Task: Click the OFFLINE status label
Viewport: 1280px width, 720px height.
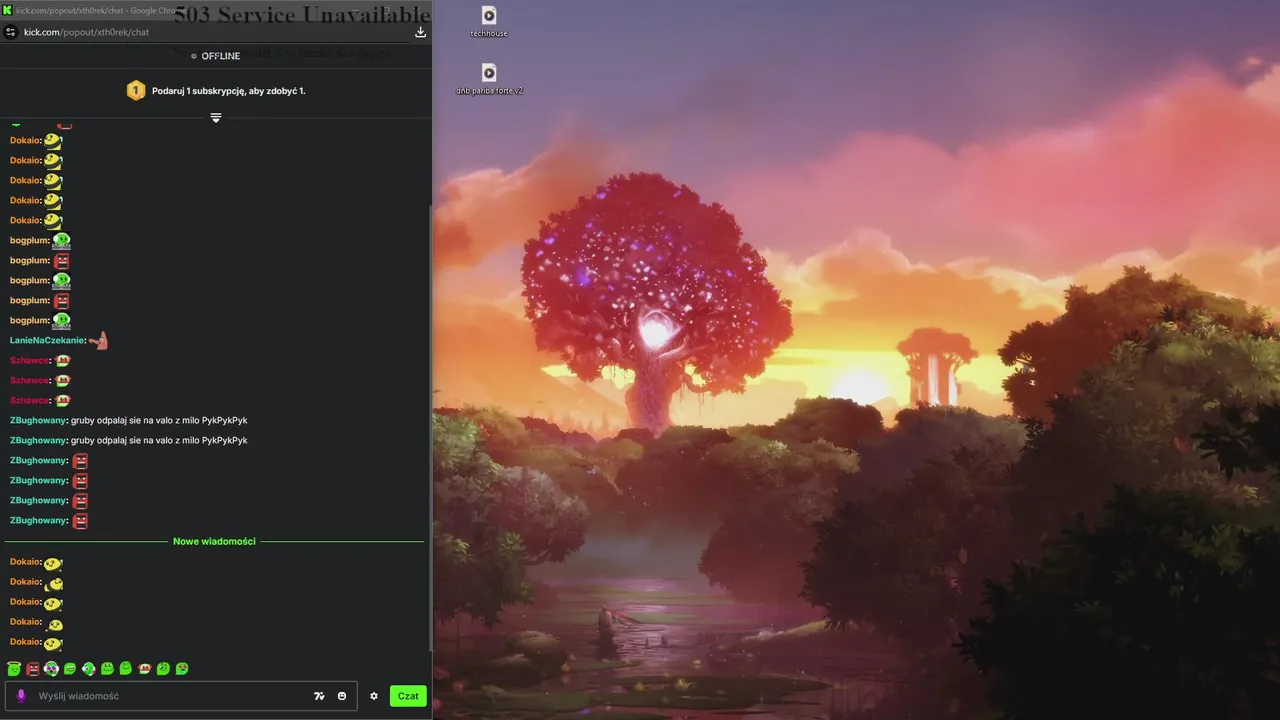Action: tap(221, 56)
